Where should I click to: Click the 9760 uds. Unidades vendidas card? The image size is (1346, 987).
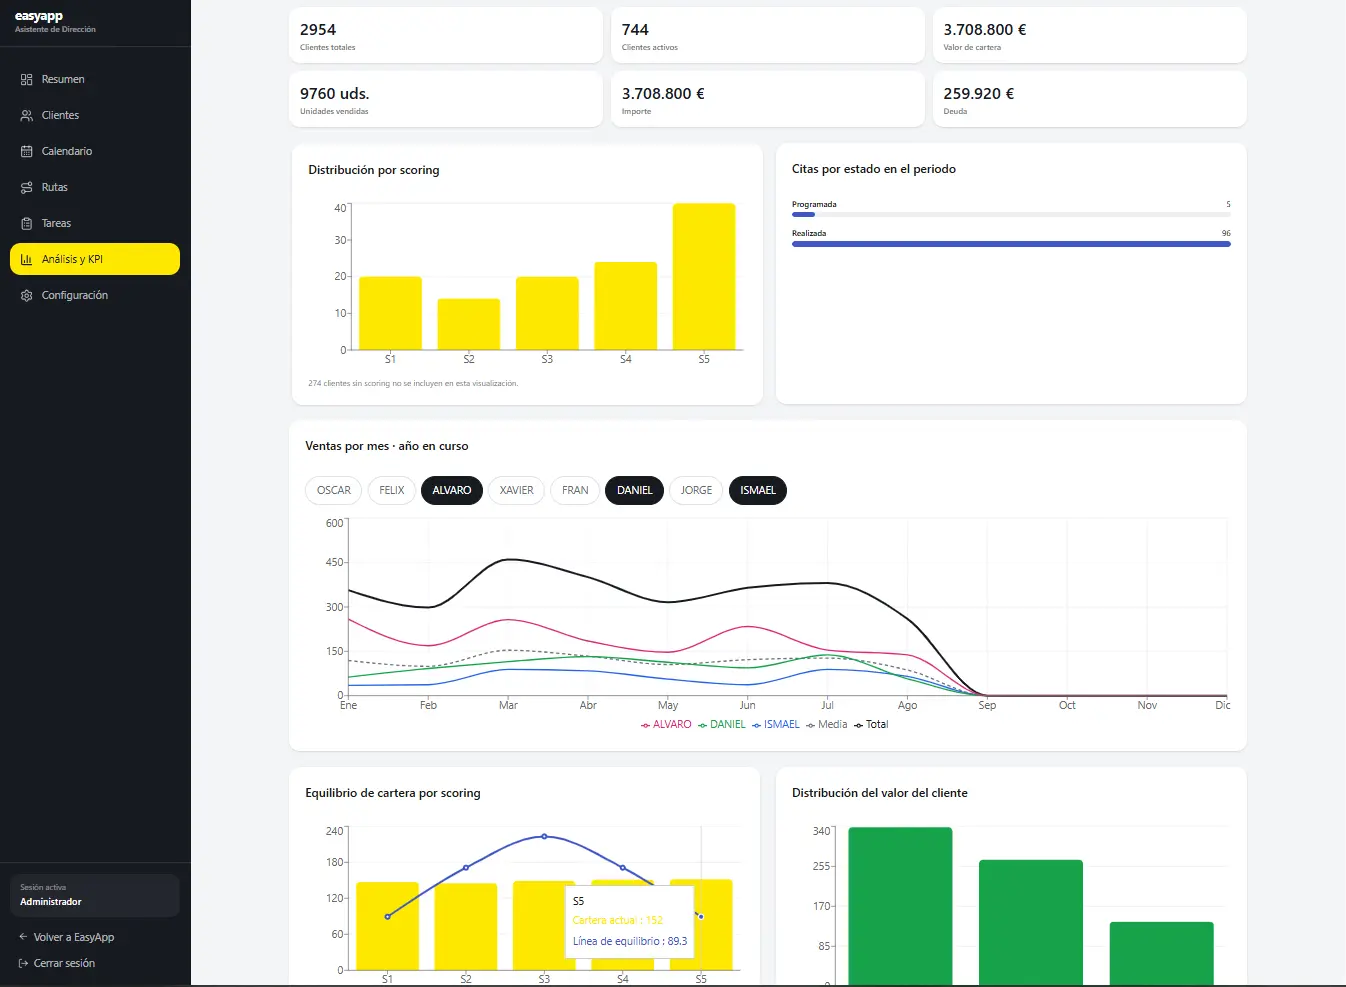[446, 99]
